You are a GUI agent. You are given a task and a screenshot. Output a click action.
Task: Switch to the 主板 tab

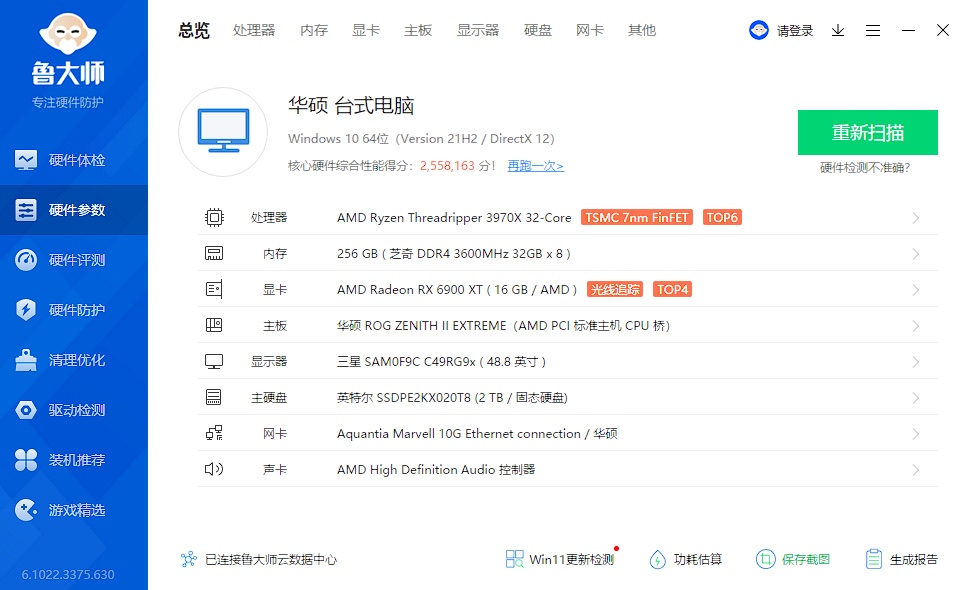pyautogui.click(x=418, y=30)
